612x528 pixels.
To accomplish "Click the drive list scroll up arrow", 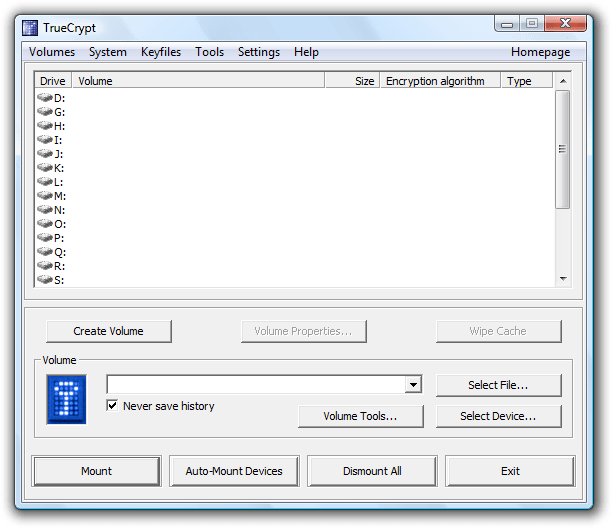I will (563, 81).
